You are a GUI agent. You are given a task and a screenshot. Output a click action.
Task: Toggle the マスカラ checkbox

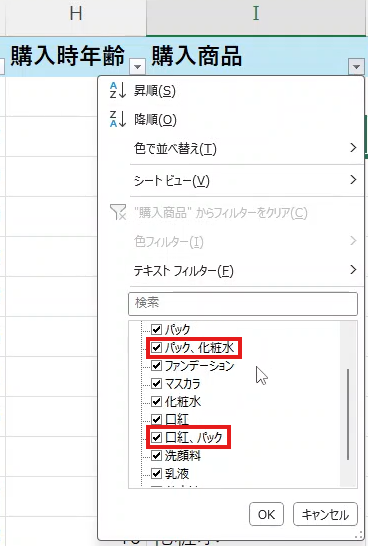[x=157, y=383]
